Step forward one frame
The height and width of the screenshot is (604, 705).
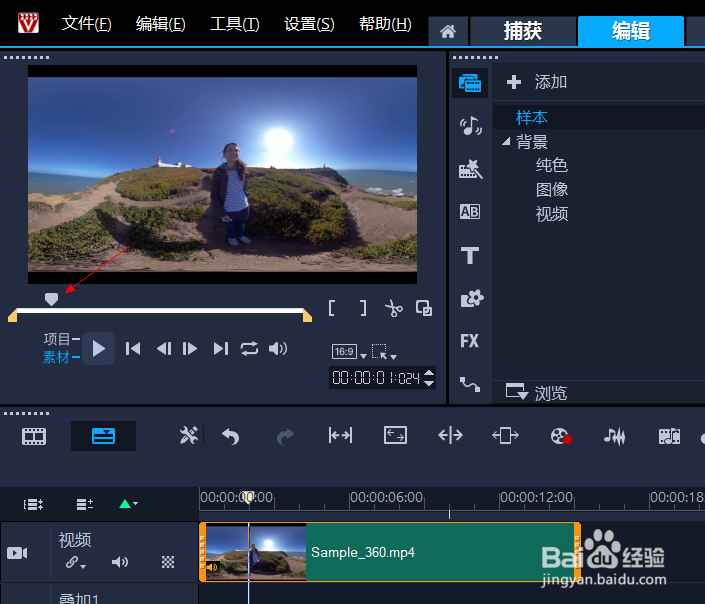click(x=189, y=349)
